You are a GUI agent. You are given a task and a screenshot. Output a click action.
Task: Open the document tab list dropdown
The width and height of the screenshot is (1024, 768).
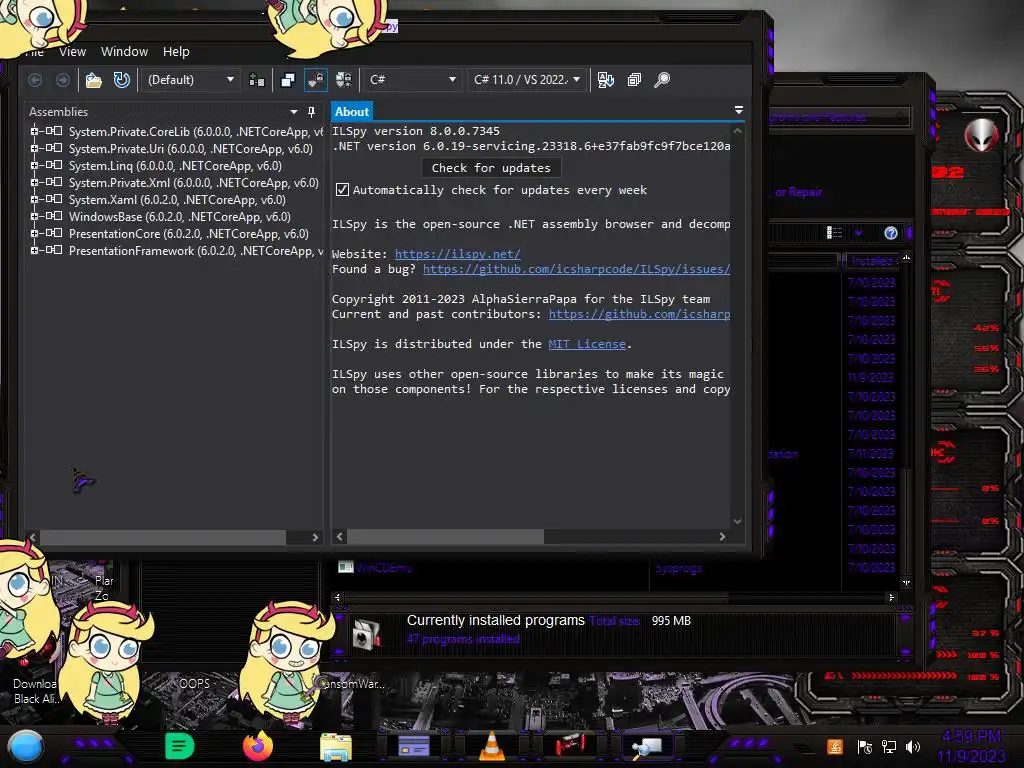(x=739, y=110)
